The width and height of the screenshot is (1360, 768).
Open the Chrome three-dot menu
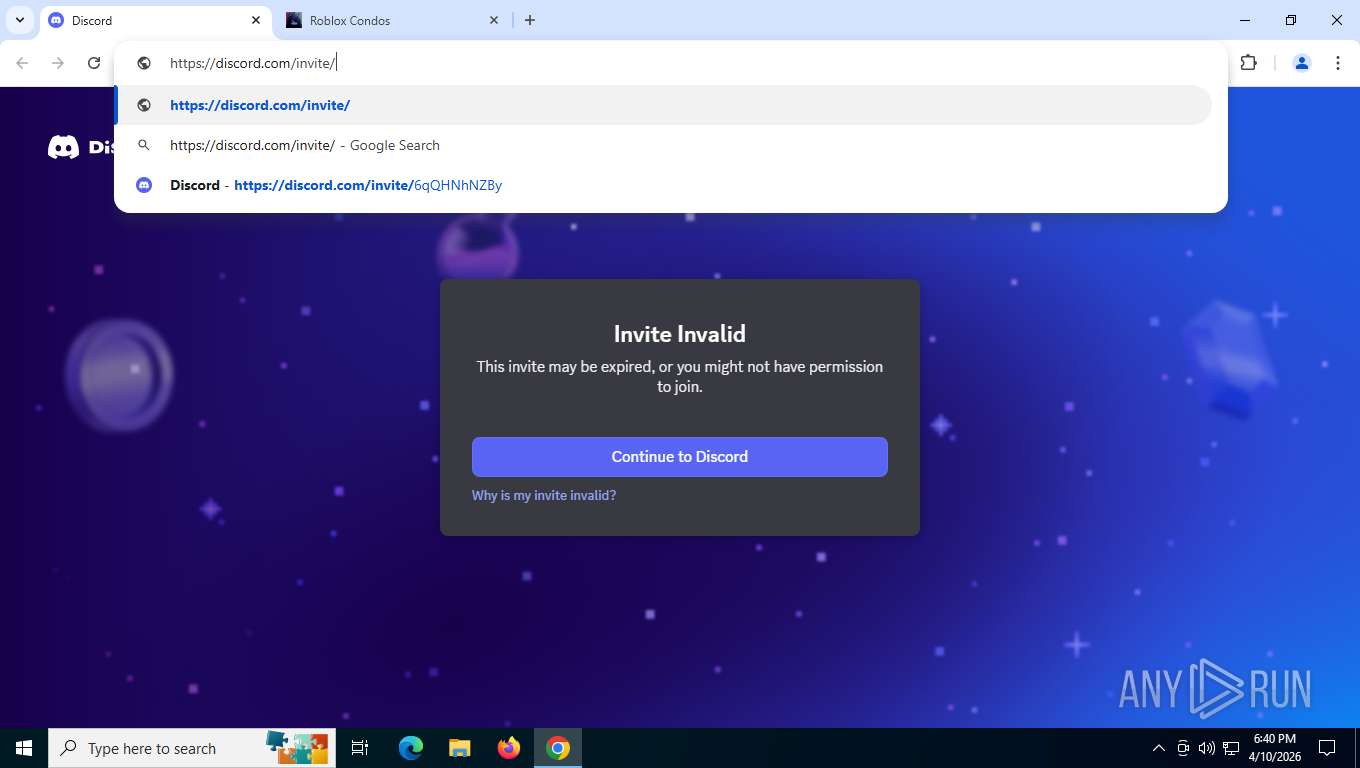1338,63
